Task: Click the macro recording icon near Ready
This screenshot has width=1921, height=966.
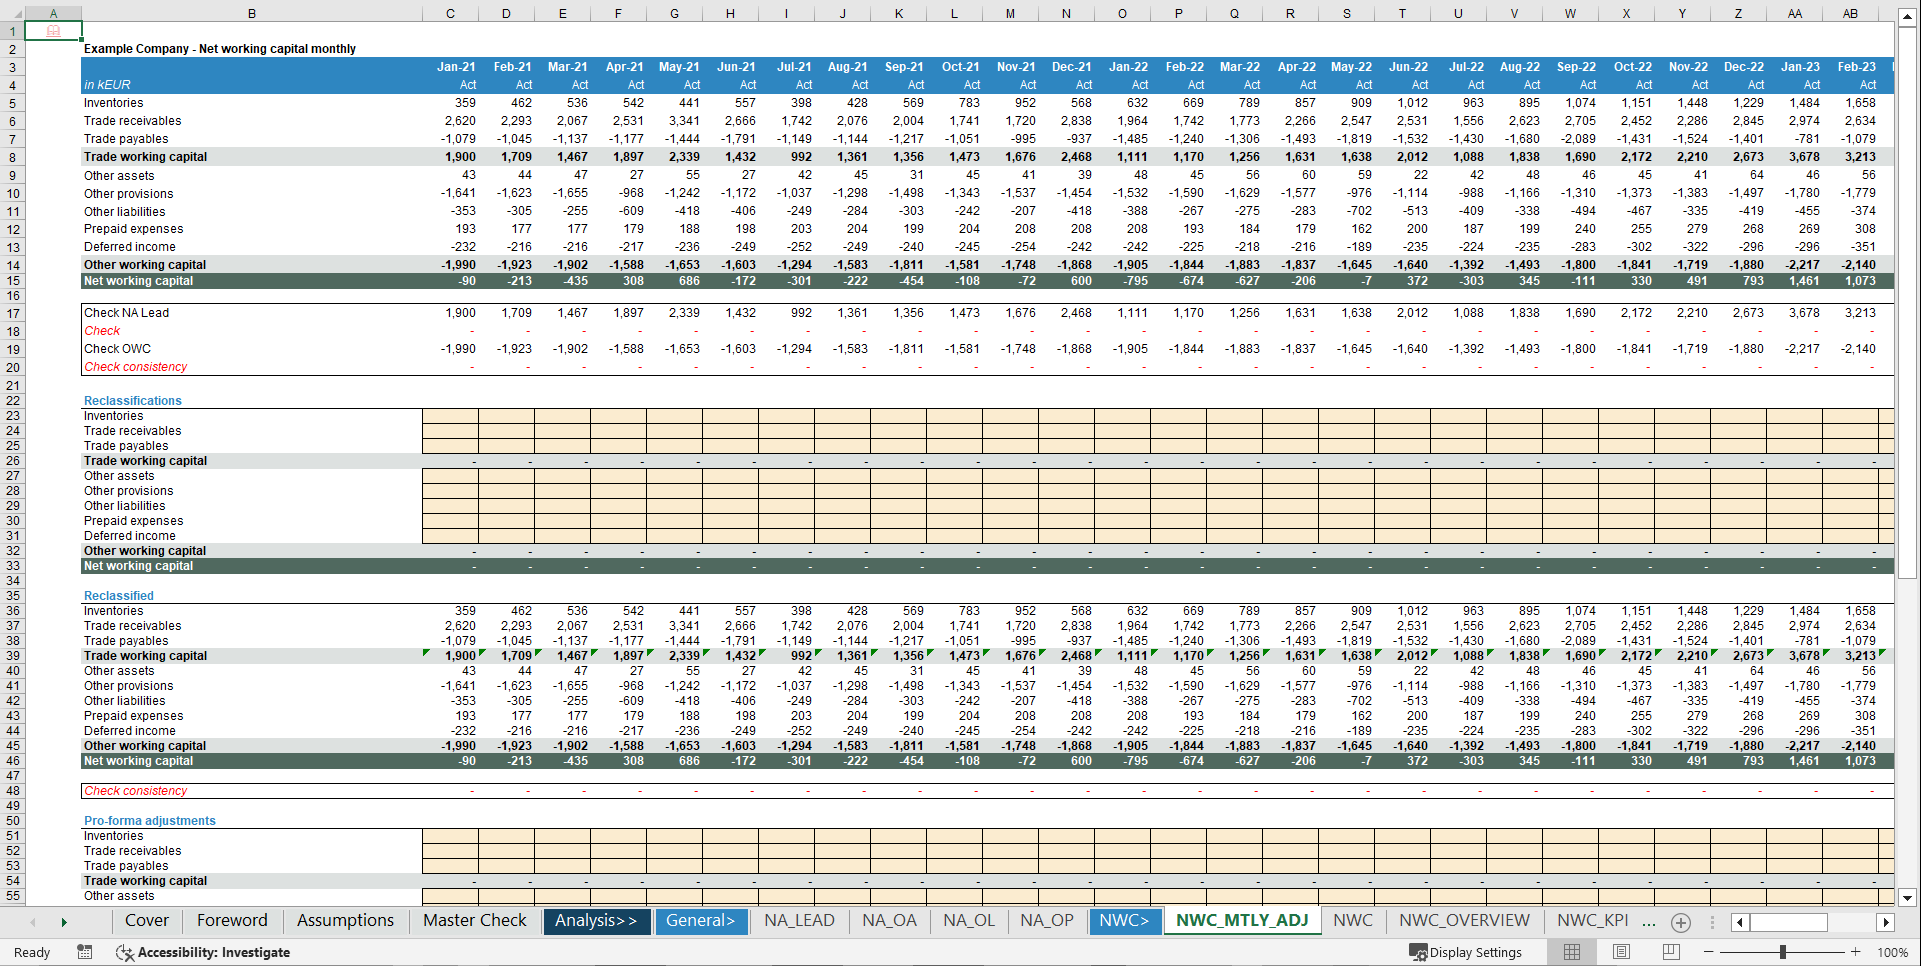Action: [85, 952]
